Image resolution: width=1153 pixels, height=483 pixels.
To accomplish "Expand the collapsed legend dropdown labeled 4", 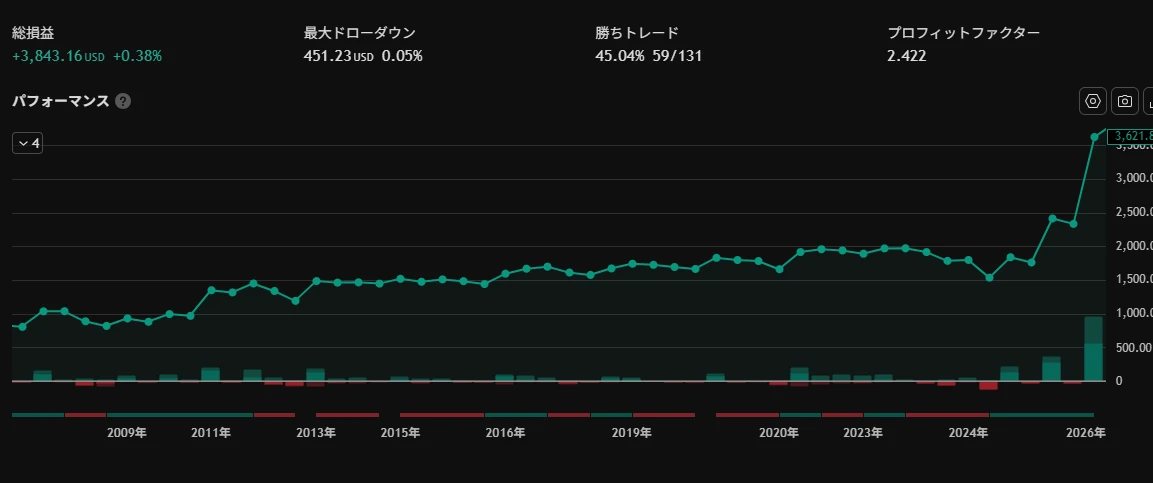I will coord(27,143).
